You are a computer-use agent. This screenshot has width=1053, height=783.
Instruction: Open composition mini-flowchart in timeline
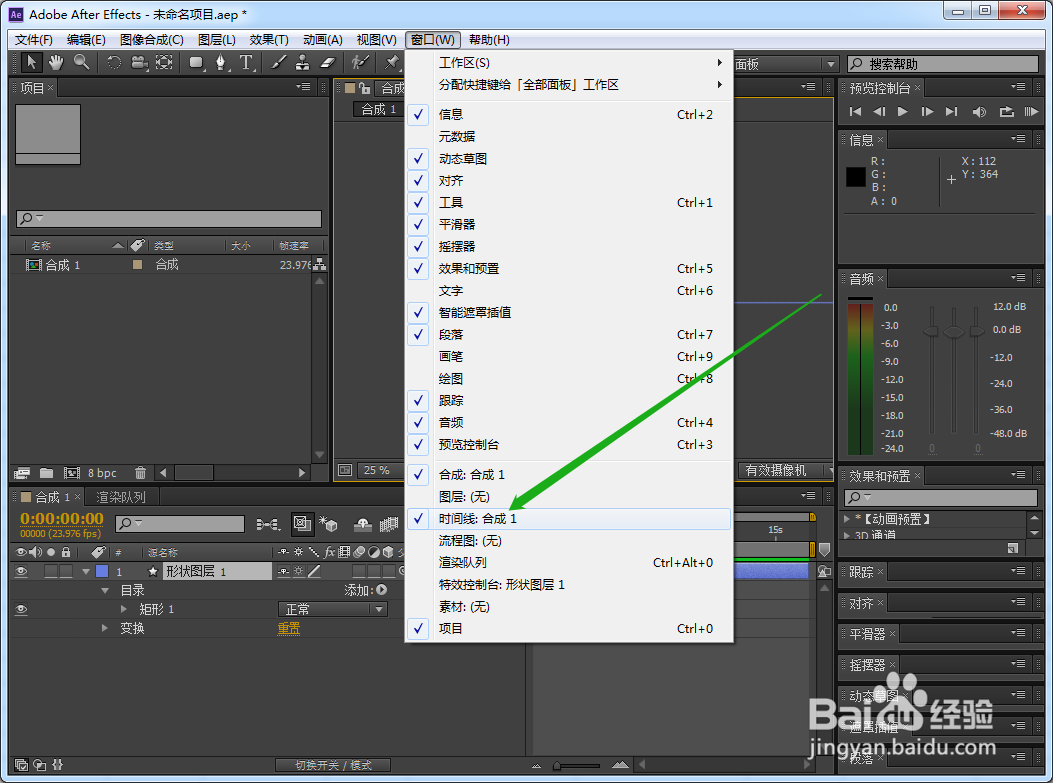[268, 524]
